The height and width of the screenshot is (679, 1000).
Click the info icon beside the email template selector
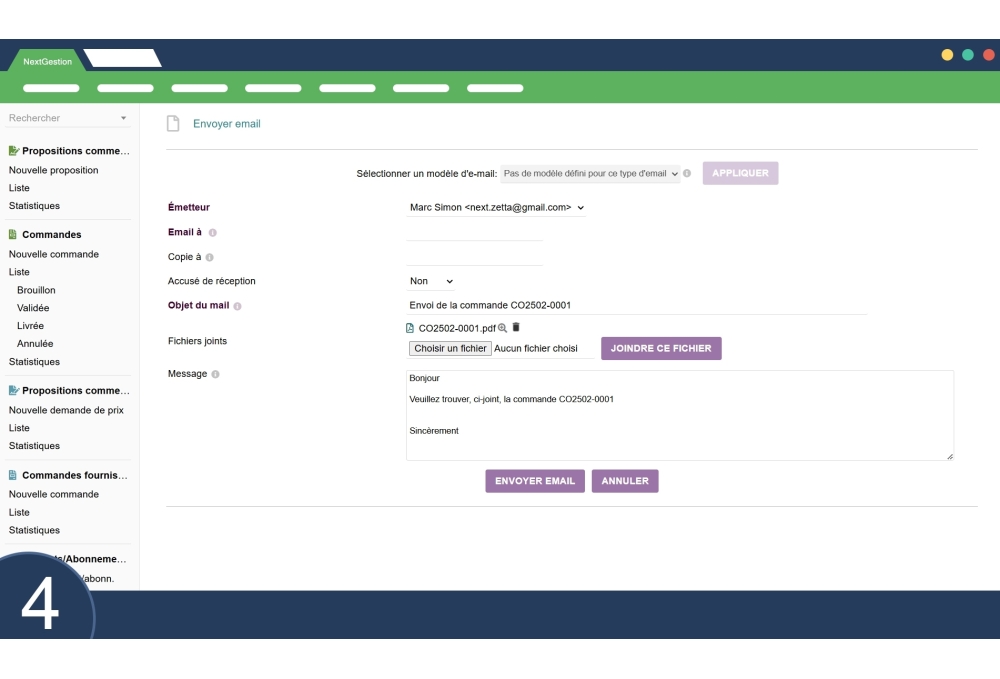687,172
